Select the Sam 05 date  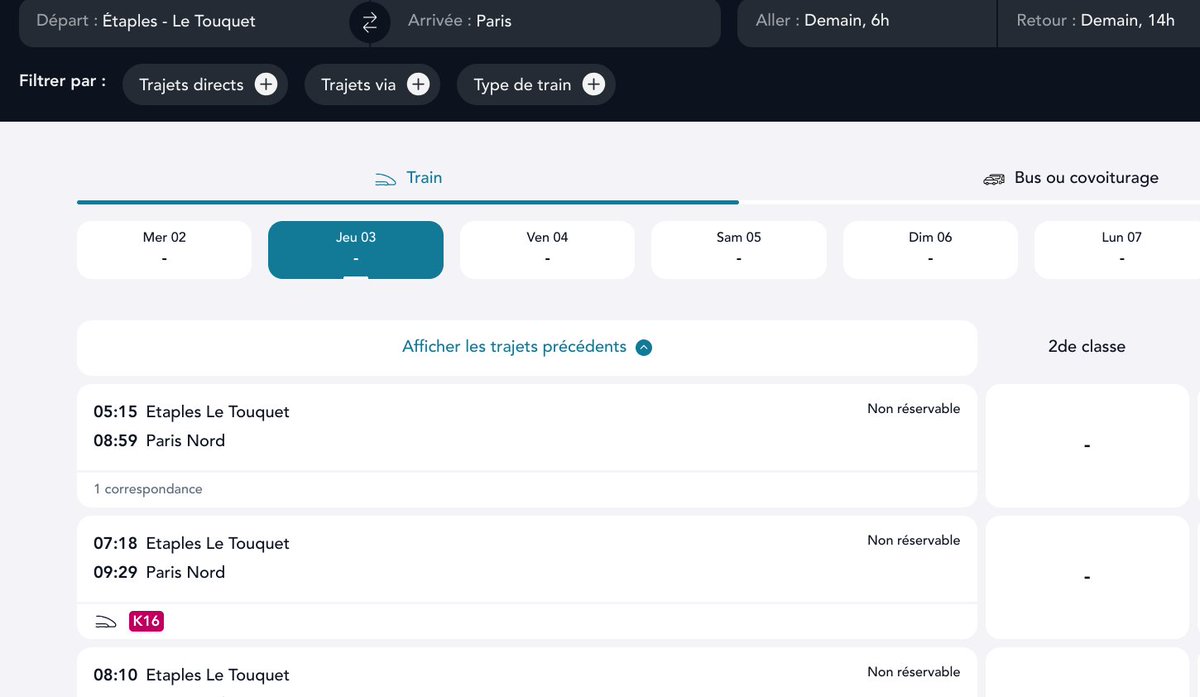click(x=739, y=250)
